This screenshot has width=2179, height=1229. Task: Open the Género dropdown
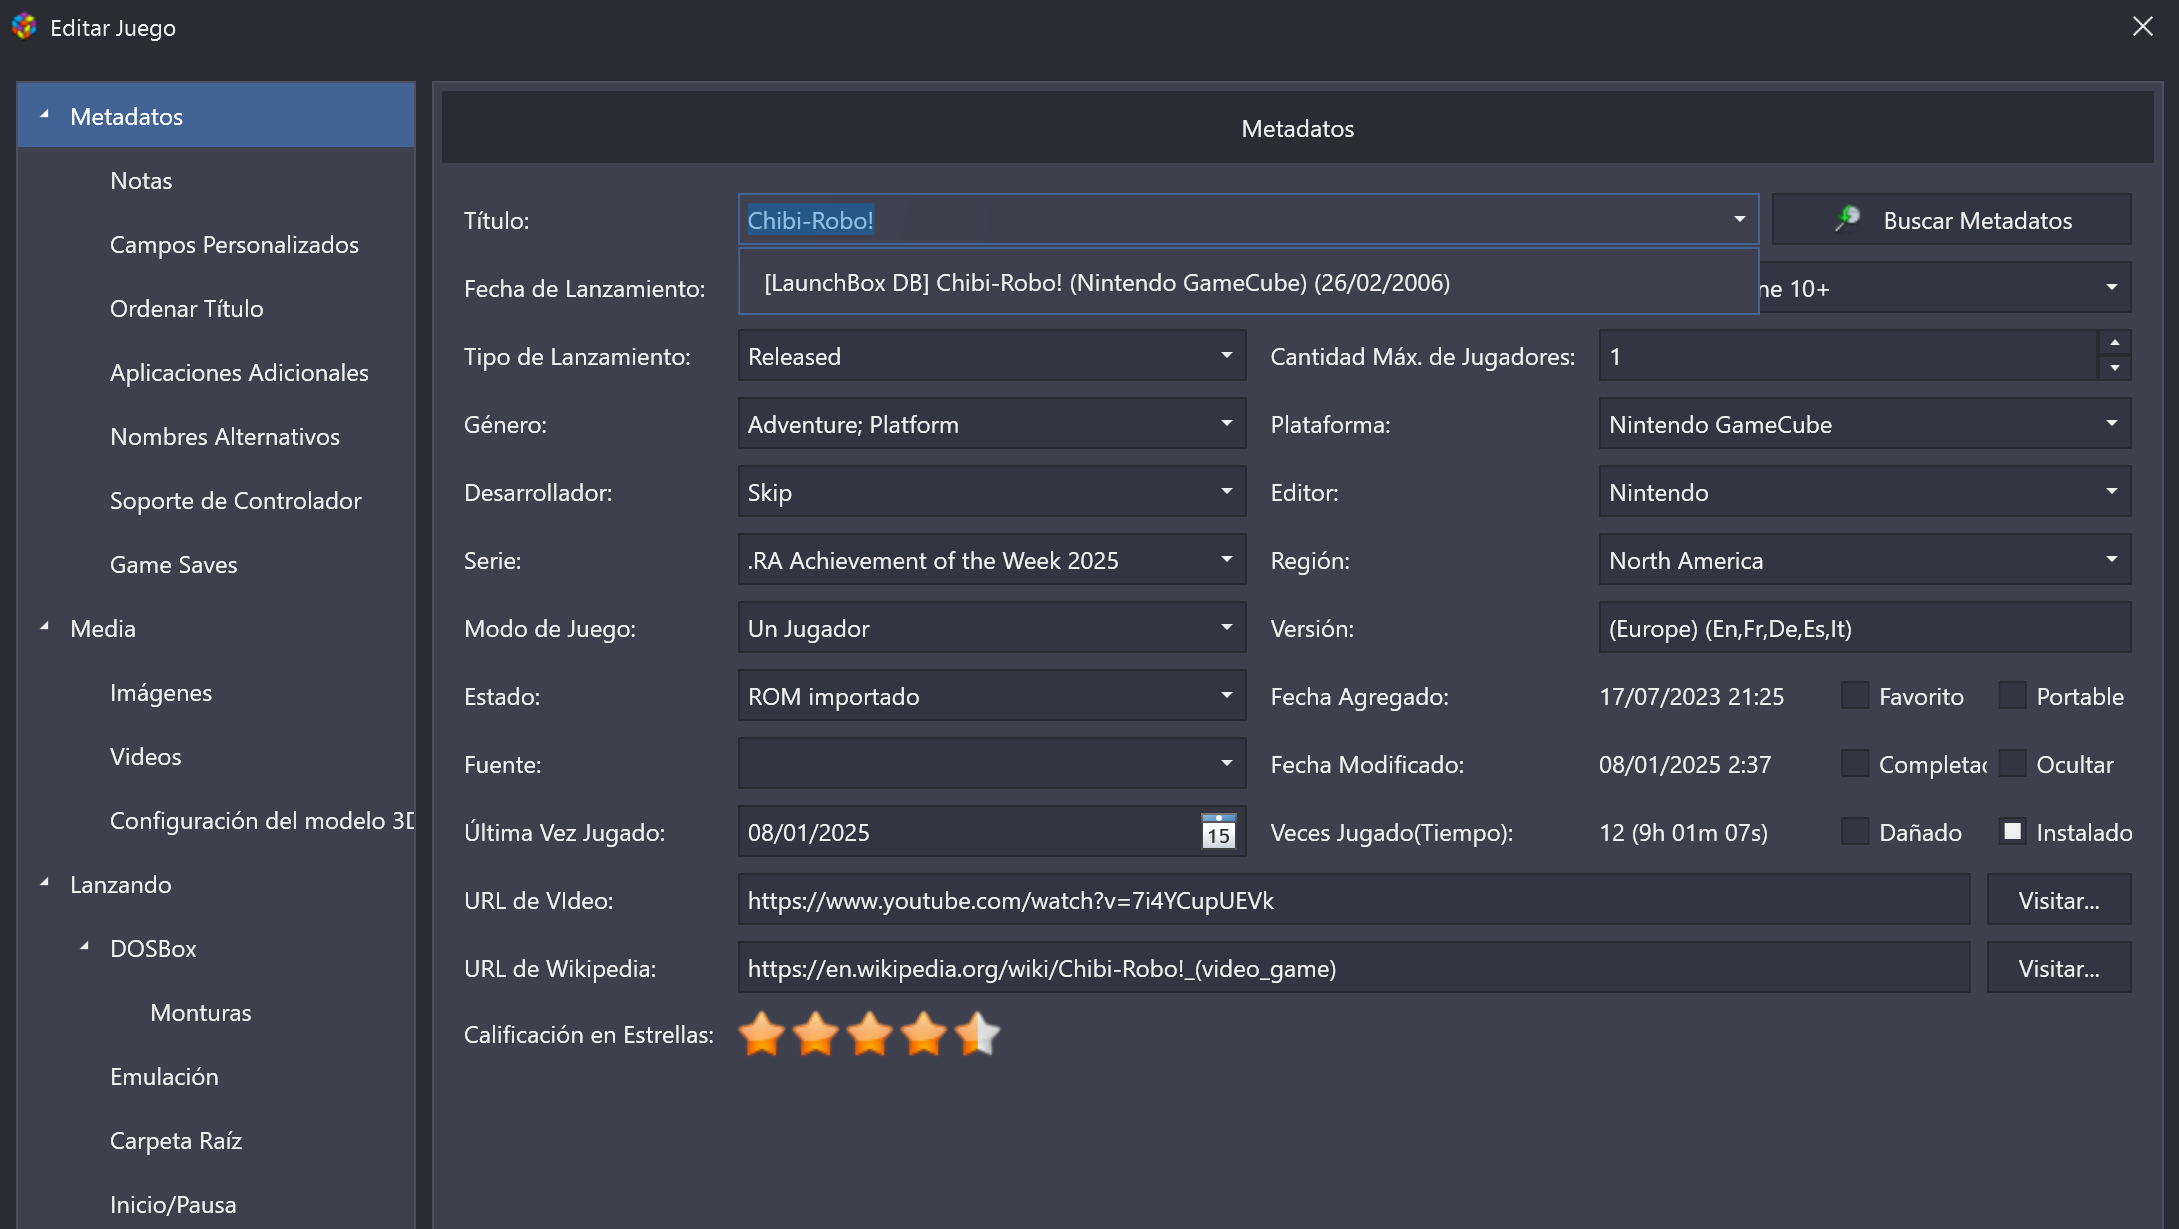tap(1226, 424)
